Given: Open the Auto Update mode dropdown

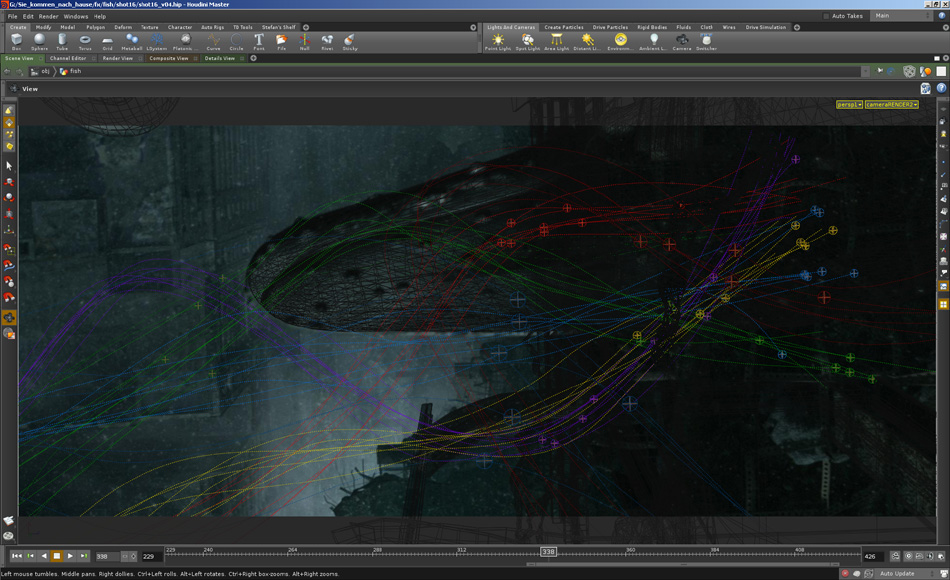Looking at the screenshot, I should click(x=902, y=573).
